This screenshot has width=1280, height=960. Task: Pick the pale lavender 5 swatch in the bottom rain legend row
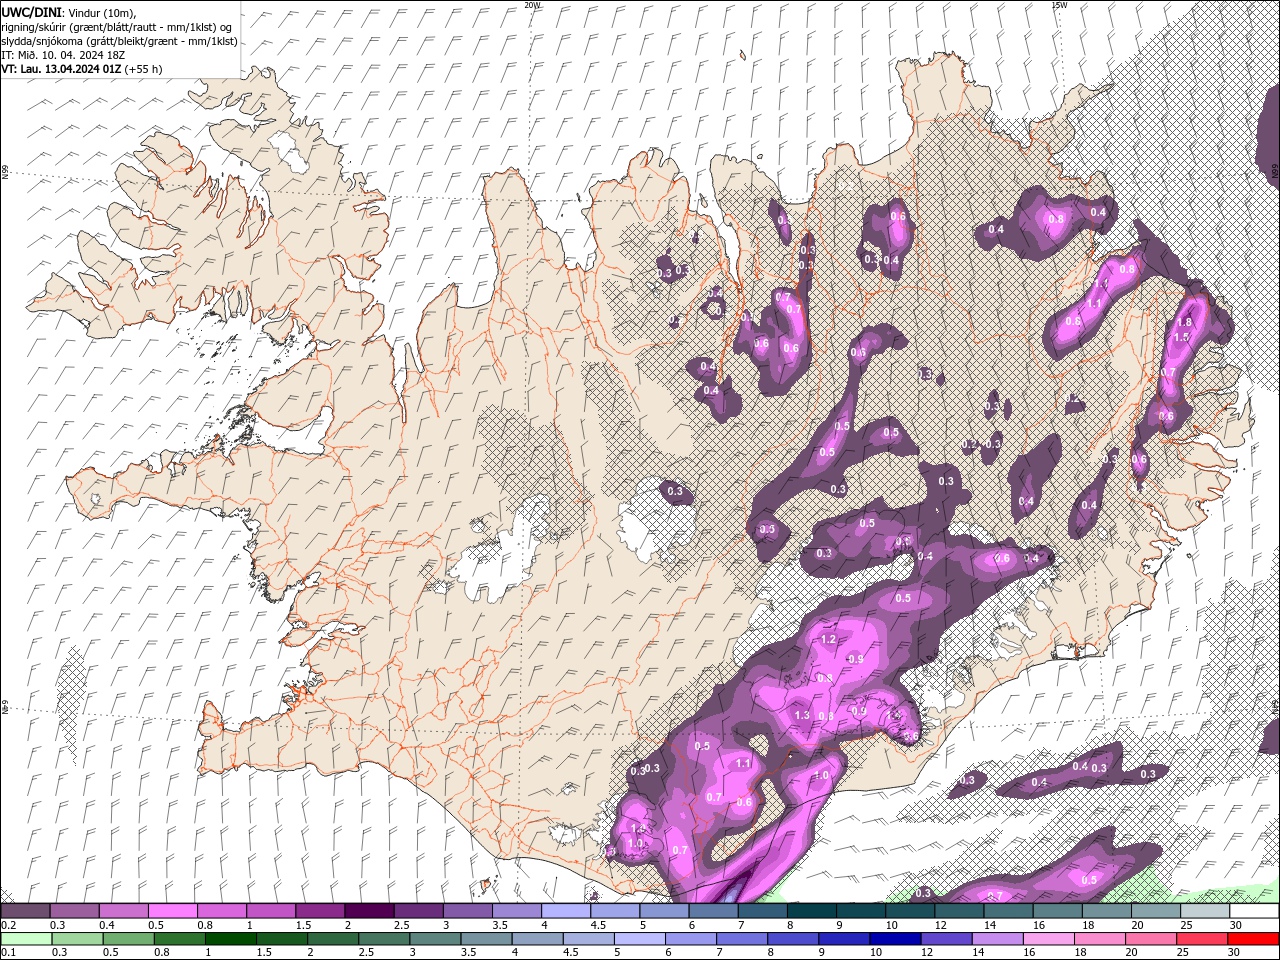click(x=640, y=939)
